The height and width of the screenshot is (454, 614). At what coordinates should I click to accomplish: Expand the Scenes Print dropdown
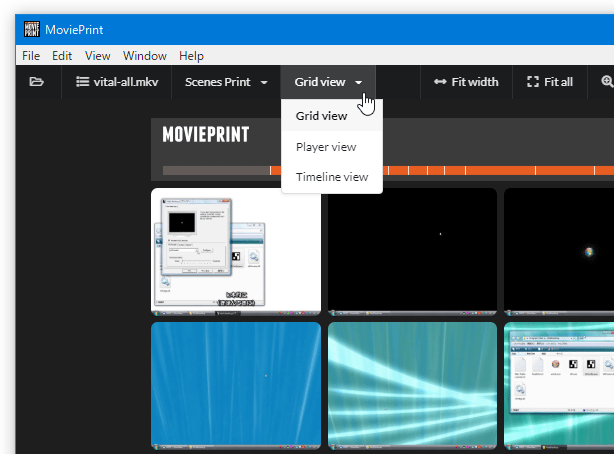(x=226, y=82)
